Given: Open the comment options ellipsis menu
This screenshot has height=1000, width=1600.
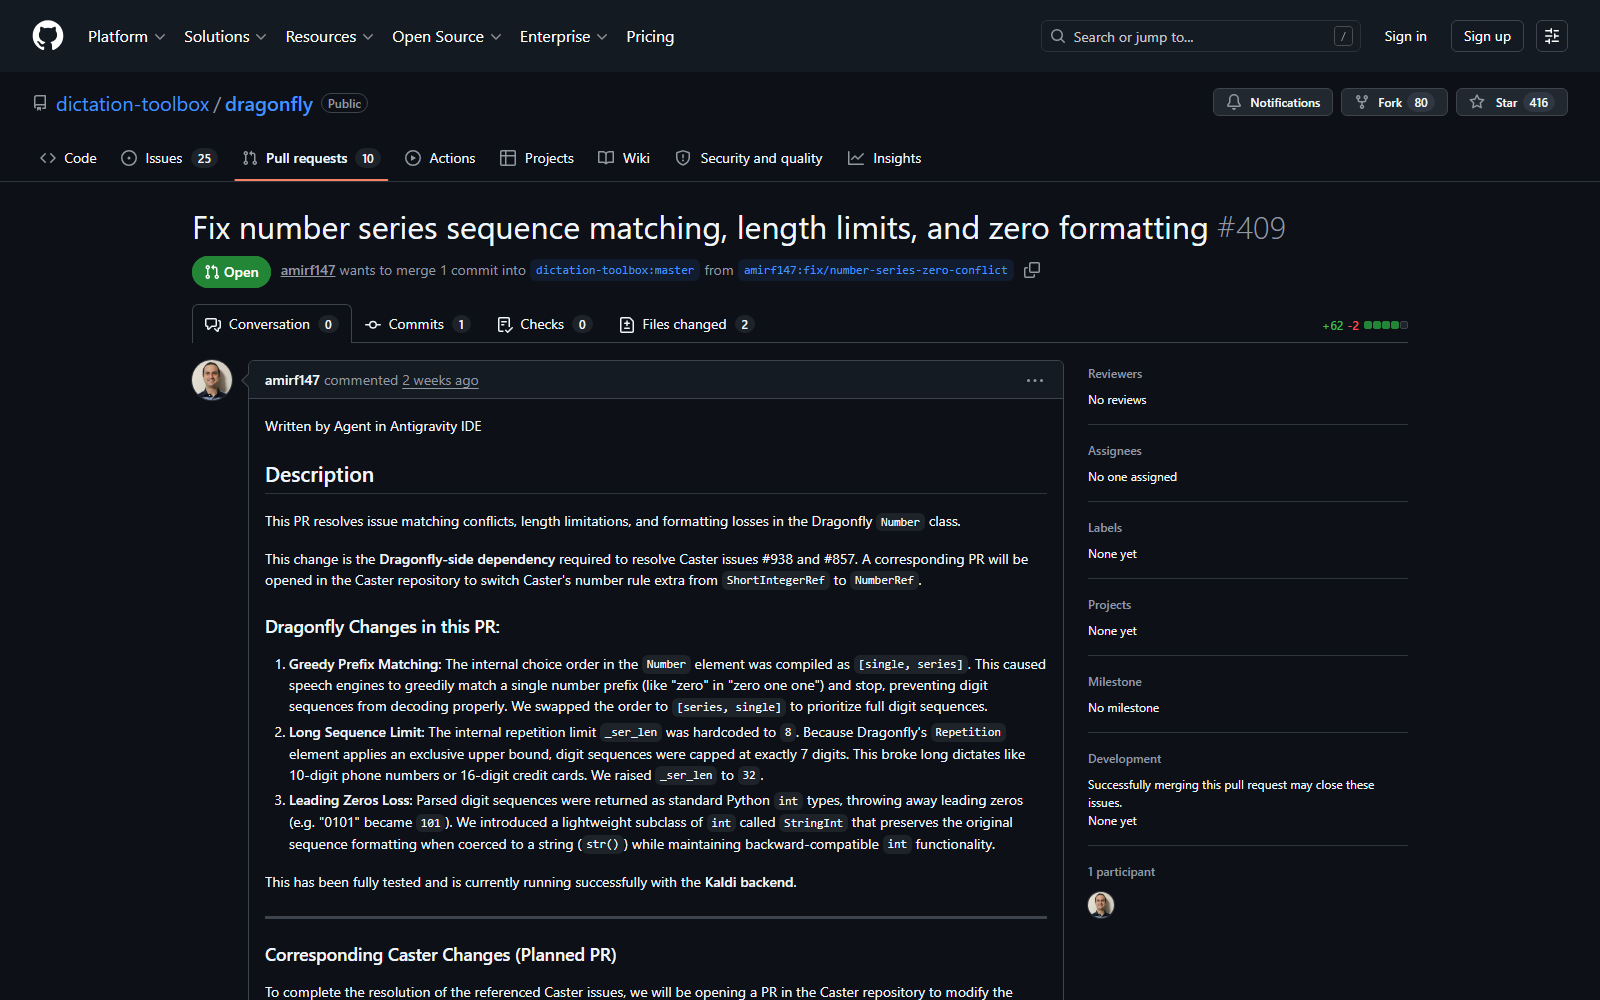Looking at the screenshot, I should 1035,380.
